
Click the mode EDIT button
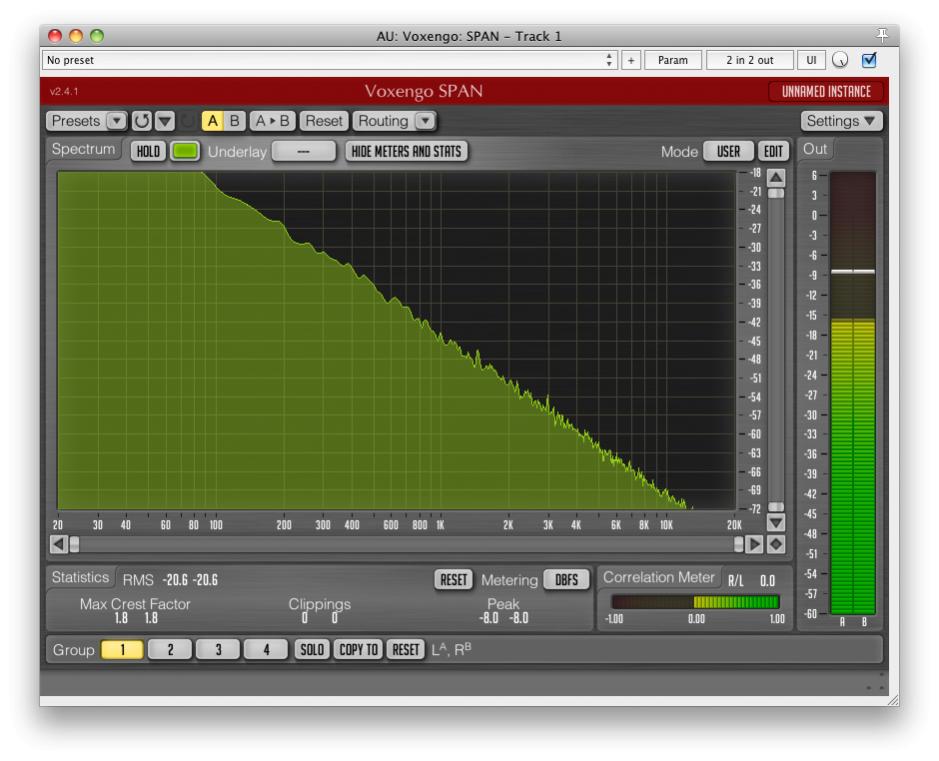(x=773, y=151)
